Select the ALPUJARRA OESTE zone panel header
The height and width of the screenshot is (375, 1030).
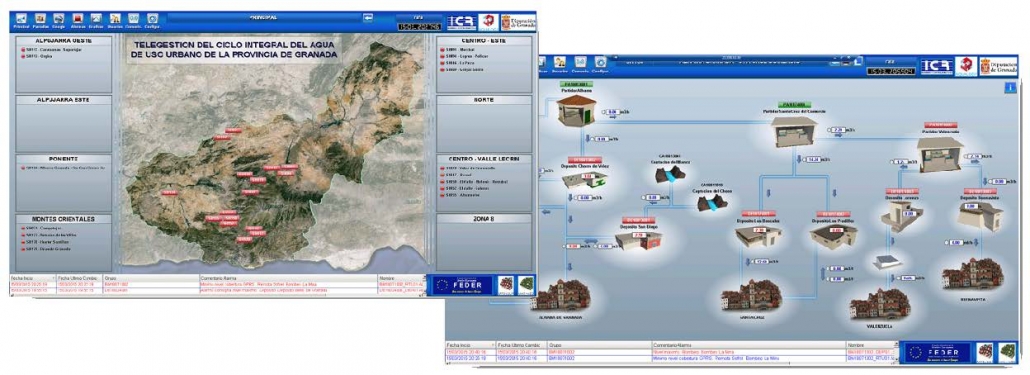pos(64,40)
